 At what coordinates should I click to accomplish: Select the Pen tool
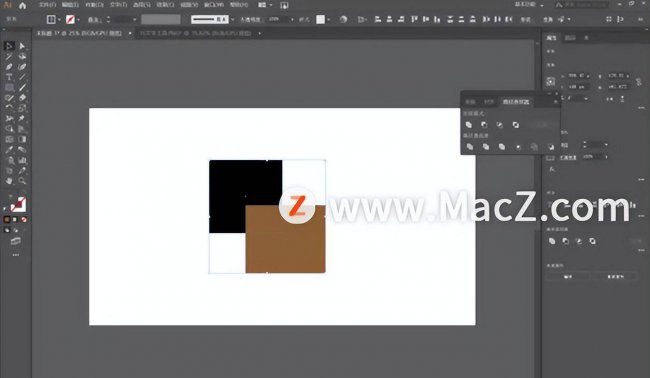(9, 66)
